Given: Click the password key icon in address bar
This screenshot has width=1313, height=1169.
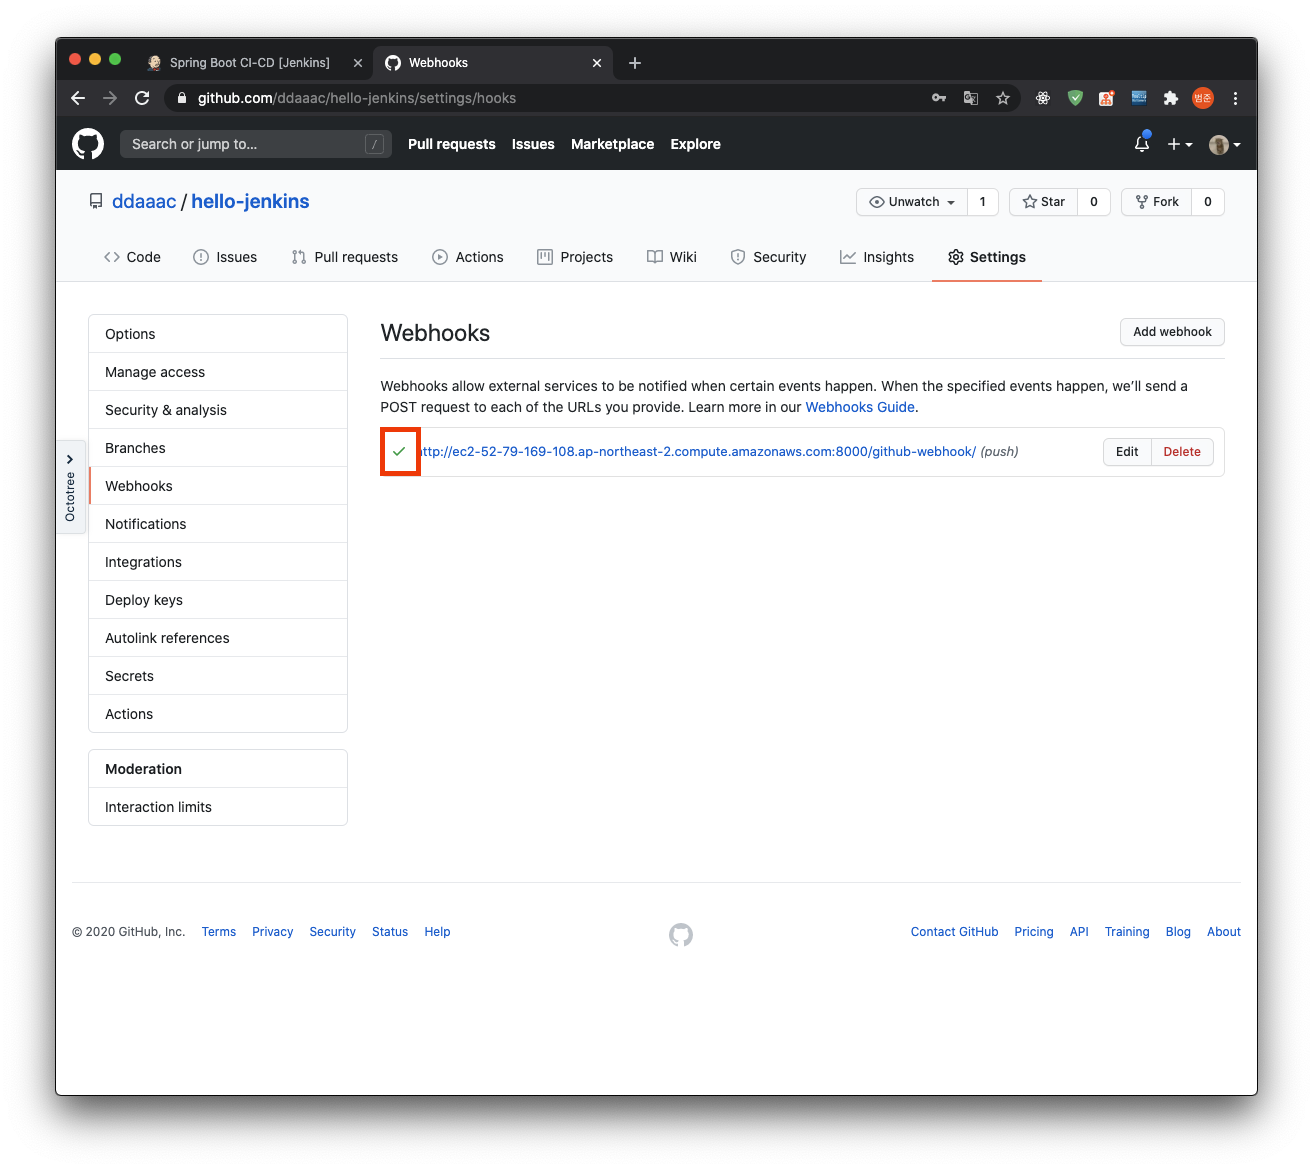Looking at the screenshot, I should point(939,98).
